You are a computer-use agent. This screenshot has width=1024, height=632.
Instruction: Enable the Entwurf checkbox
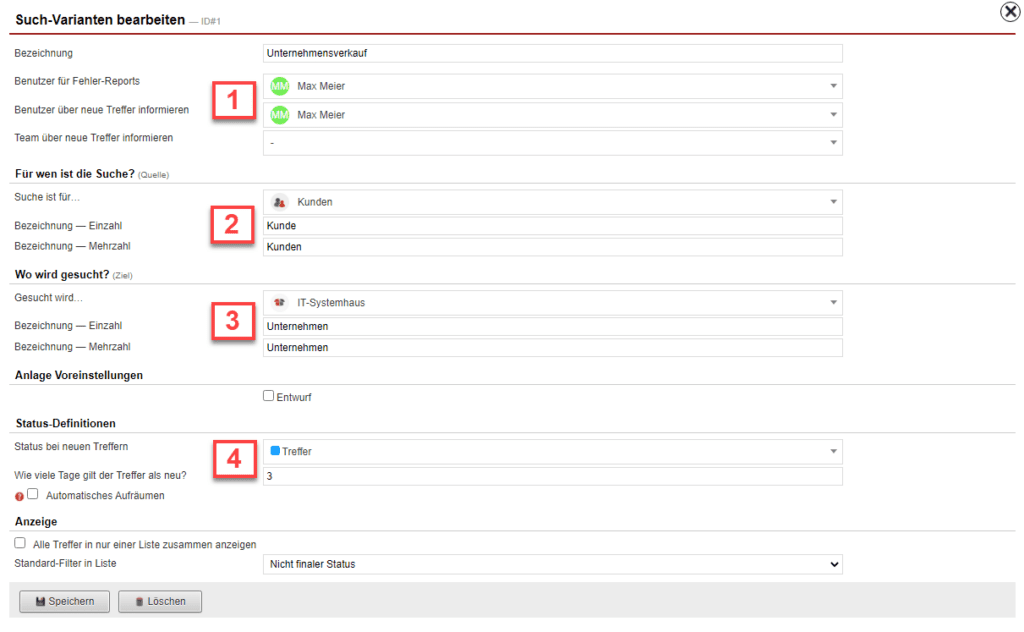(x=268, y=396)
